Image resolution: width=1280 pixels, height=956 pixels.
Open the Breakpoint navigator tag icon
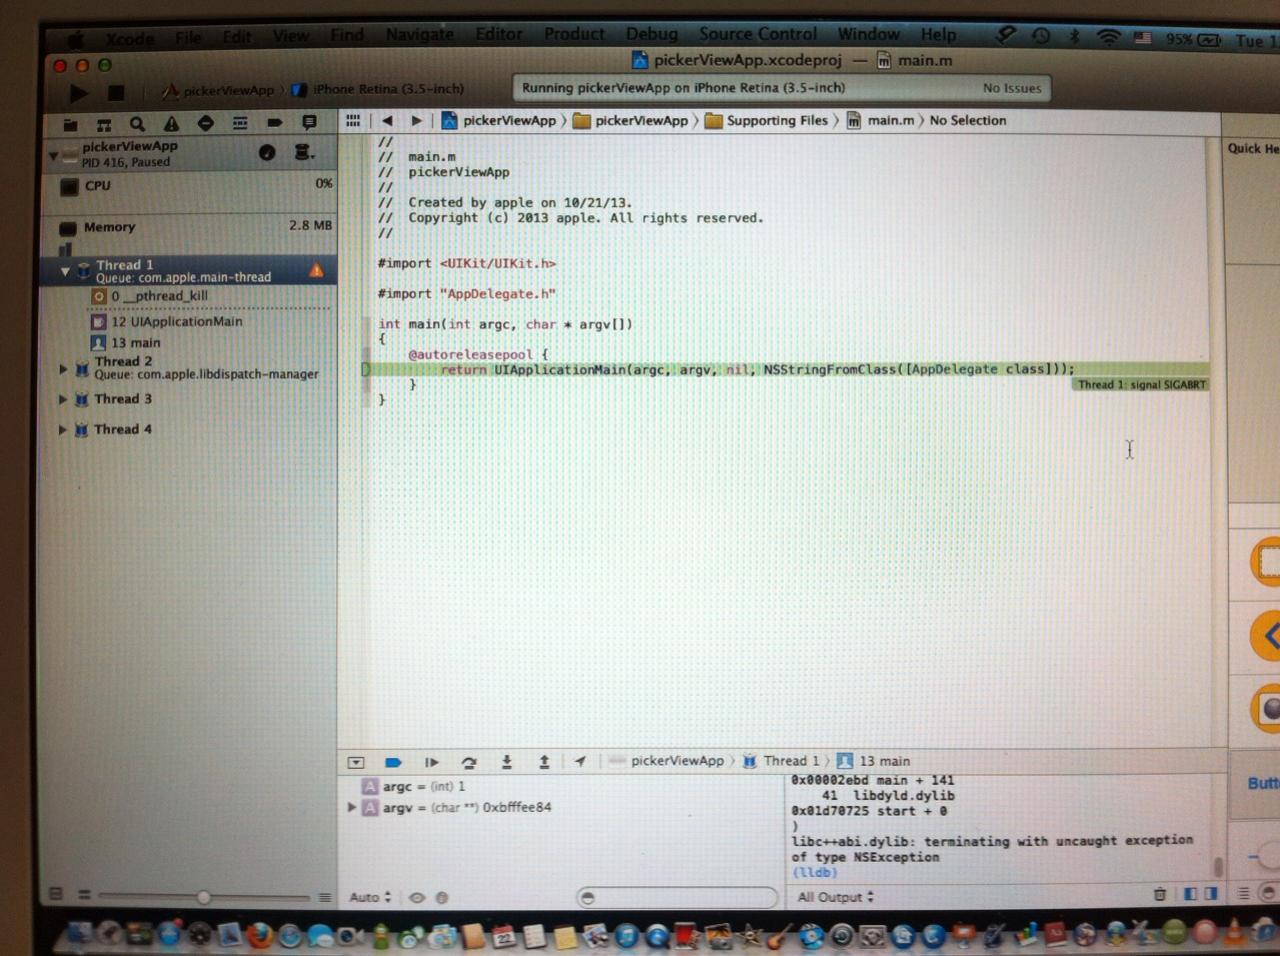click(x=274, y=123)
